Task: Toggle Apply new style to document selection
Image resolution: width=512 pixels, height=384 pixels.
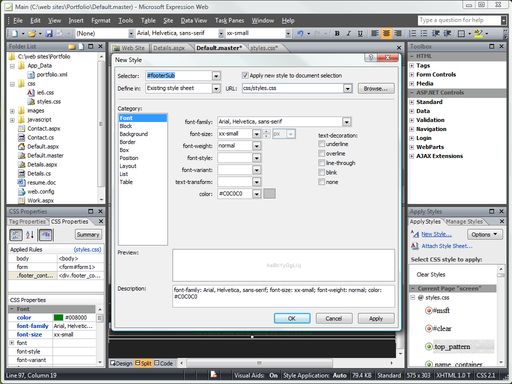Action: point(245,75)
